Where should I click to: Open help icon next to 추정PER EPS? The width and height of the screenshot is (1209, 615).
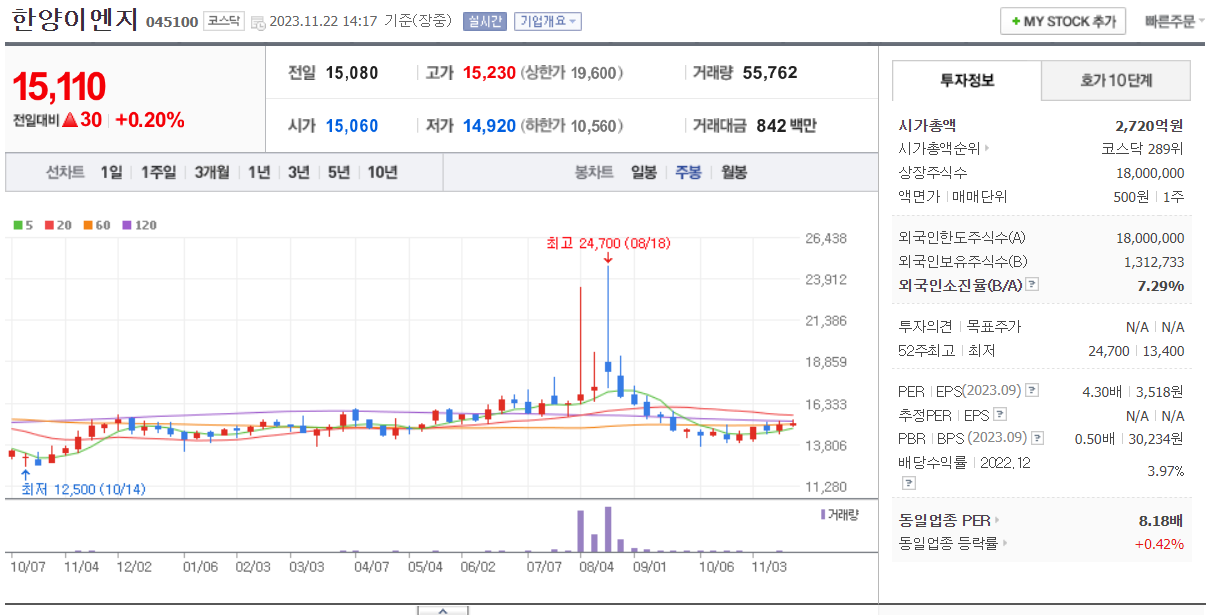tap(1001, 415)
